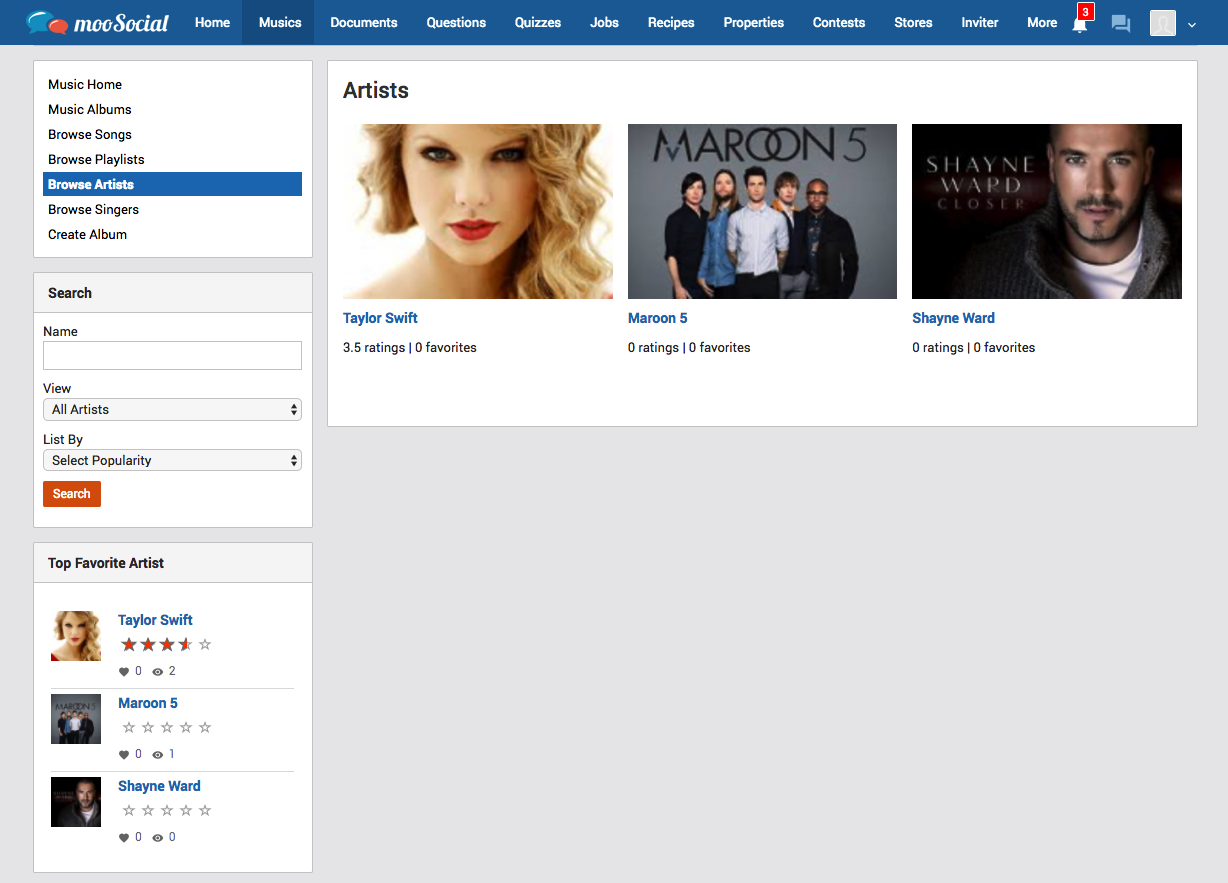Click Taylor Swift's star rating in sidebar

[166, 645]
